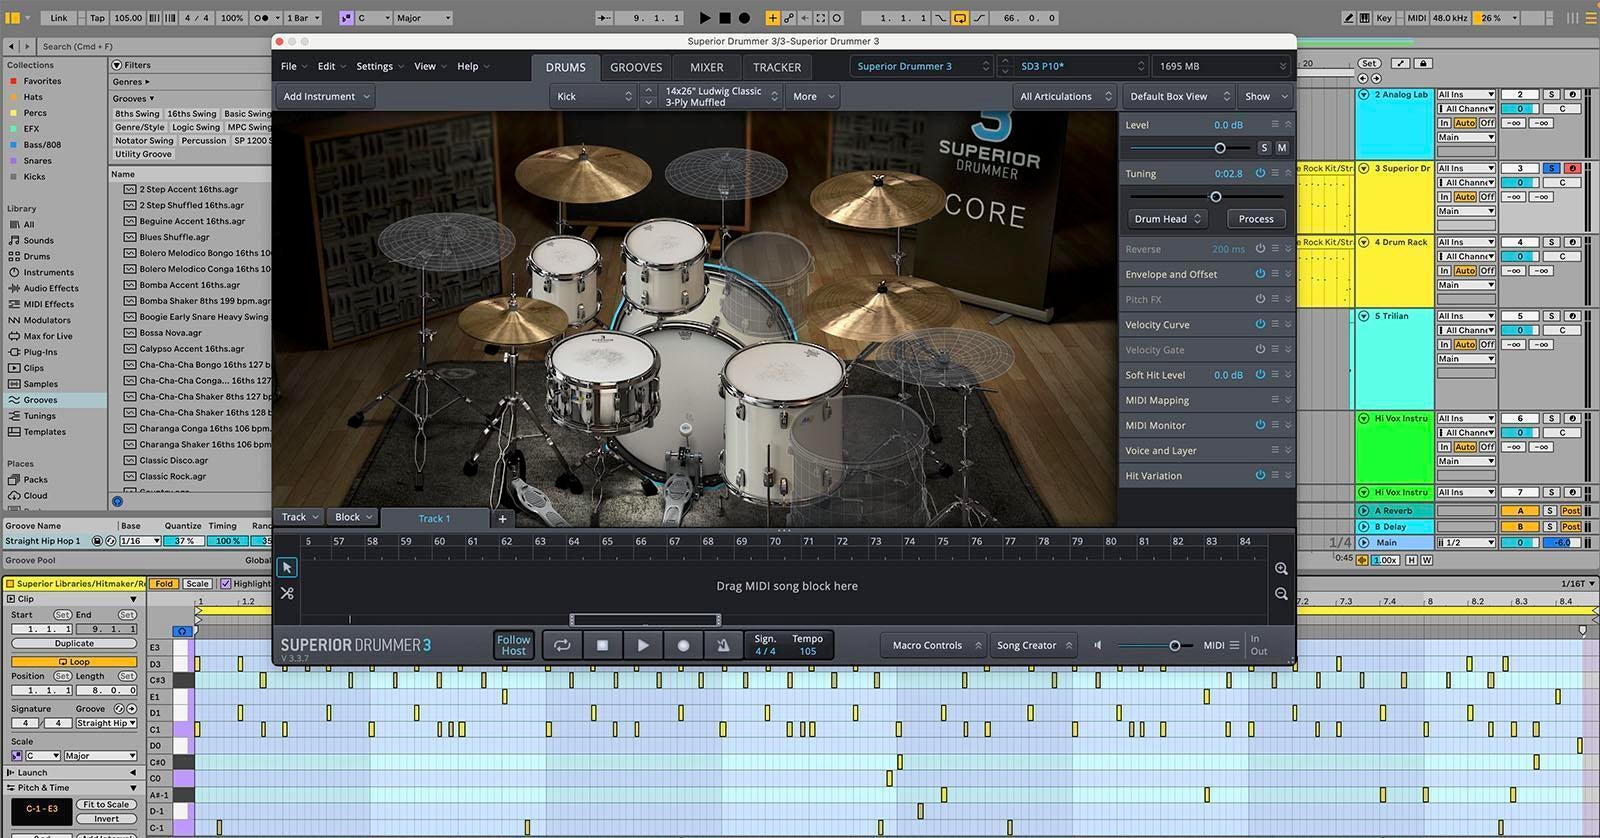Viewport: 1600px width, 838px height.
Task: Click the speaker icon beside the volume slider
Action: point(1097,645)
